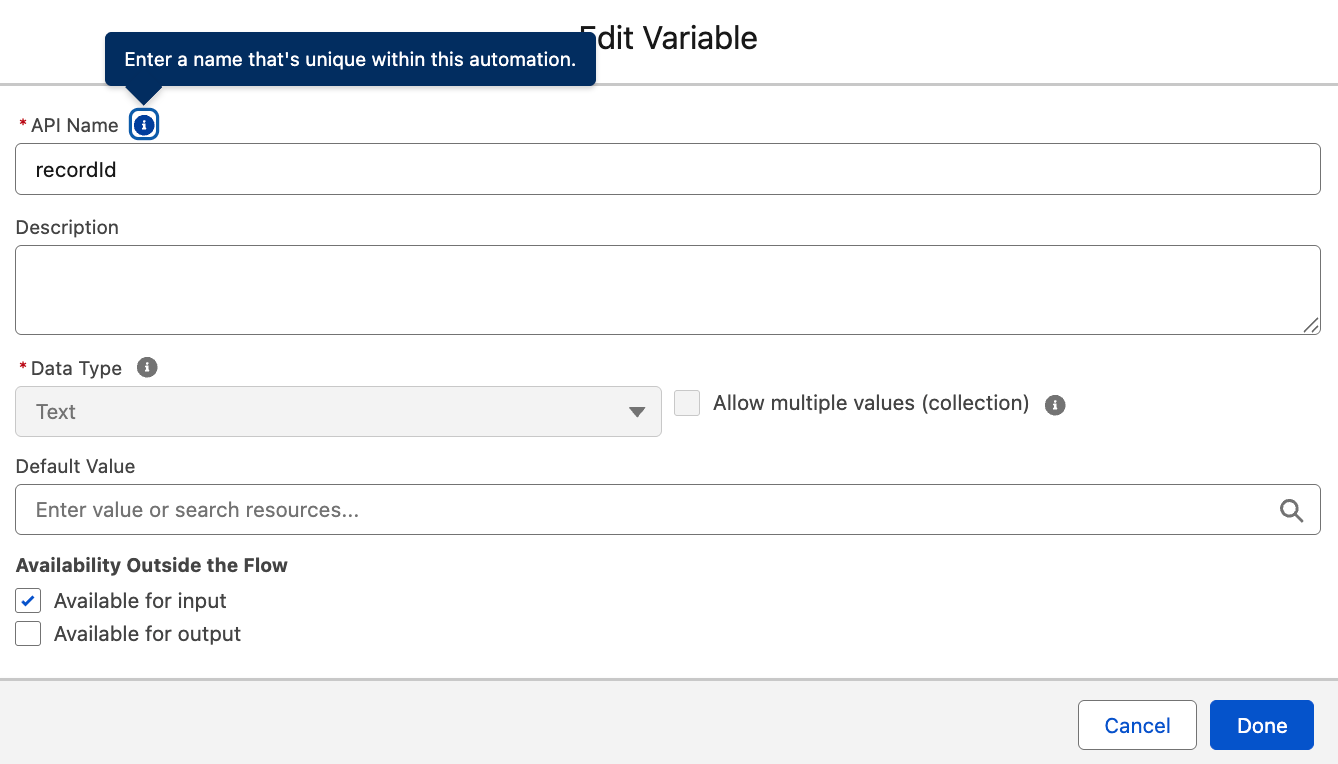This screenshot has width=1338, height=764.
Task: Click the Done button
Action: 1261,725
